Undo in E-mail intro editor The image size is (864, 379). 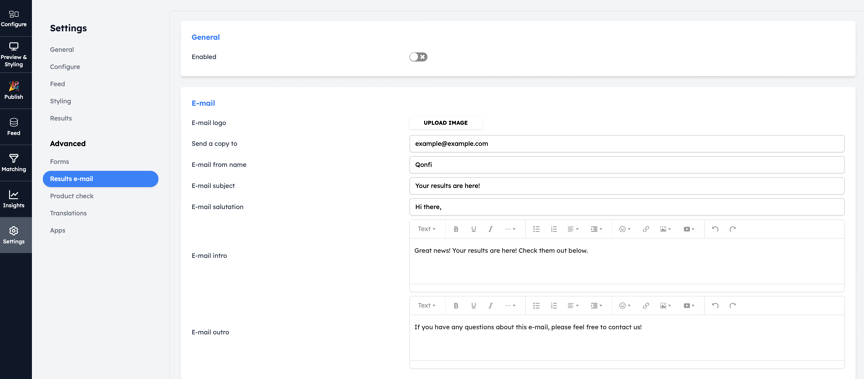(715, 229)
